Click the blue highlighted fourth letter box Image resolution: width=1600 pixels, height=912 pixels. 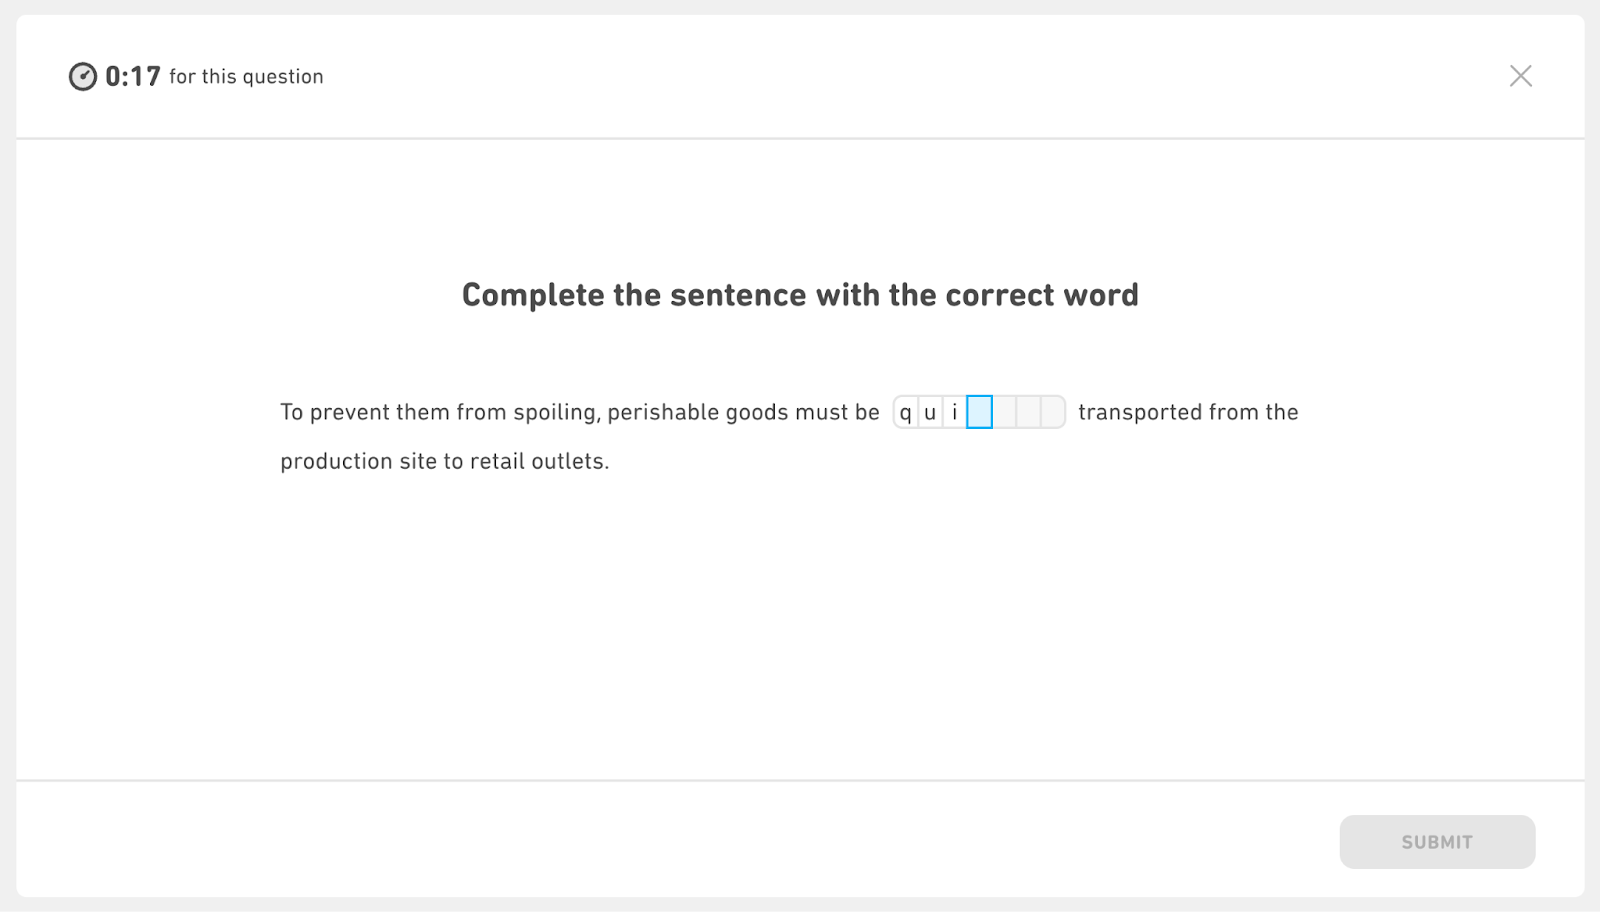[x=980, y=412]
